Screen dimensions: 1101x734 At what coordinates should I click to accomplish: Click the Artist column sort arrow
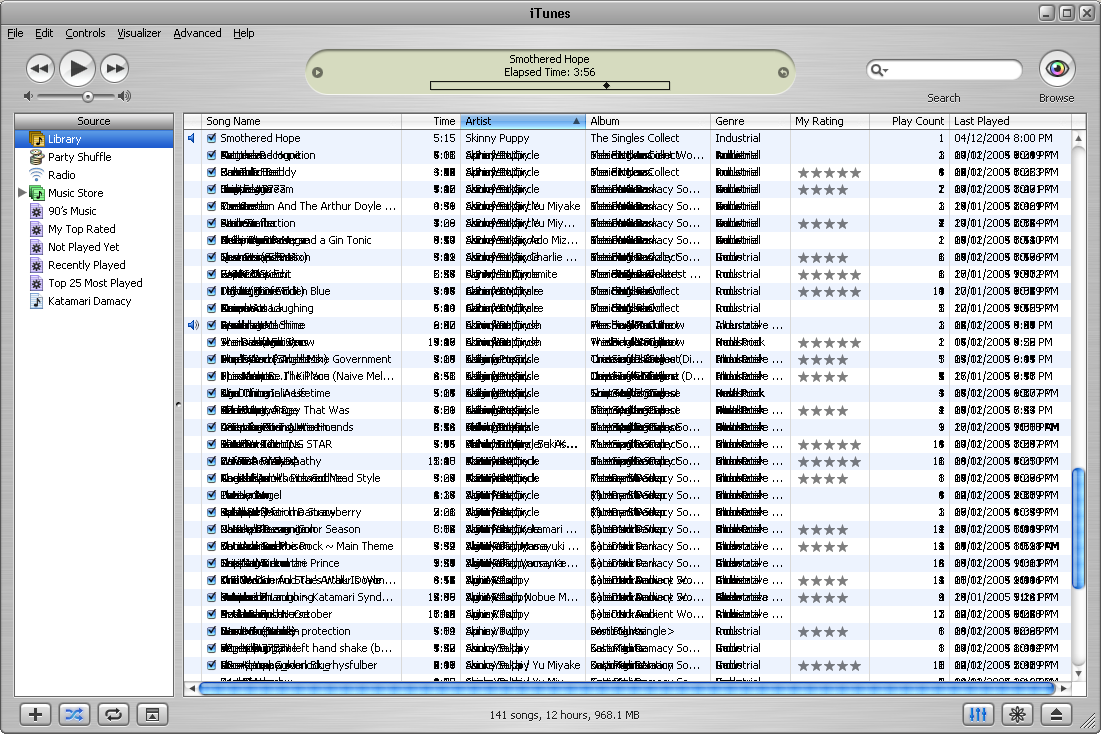(576, 121)
